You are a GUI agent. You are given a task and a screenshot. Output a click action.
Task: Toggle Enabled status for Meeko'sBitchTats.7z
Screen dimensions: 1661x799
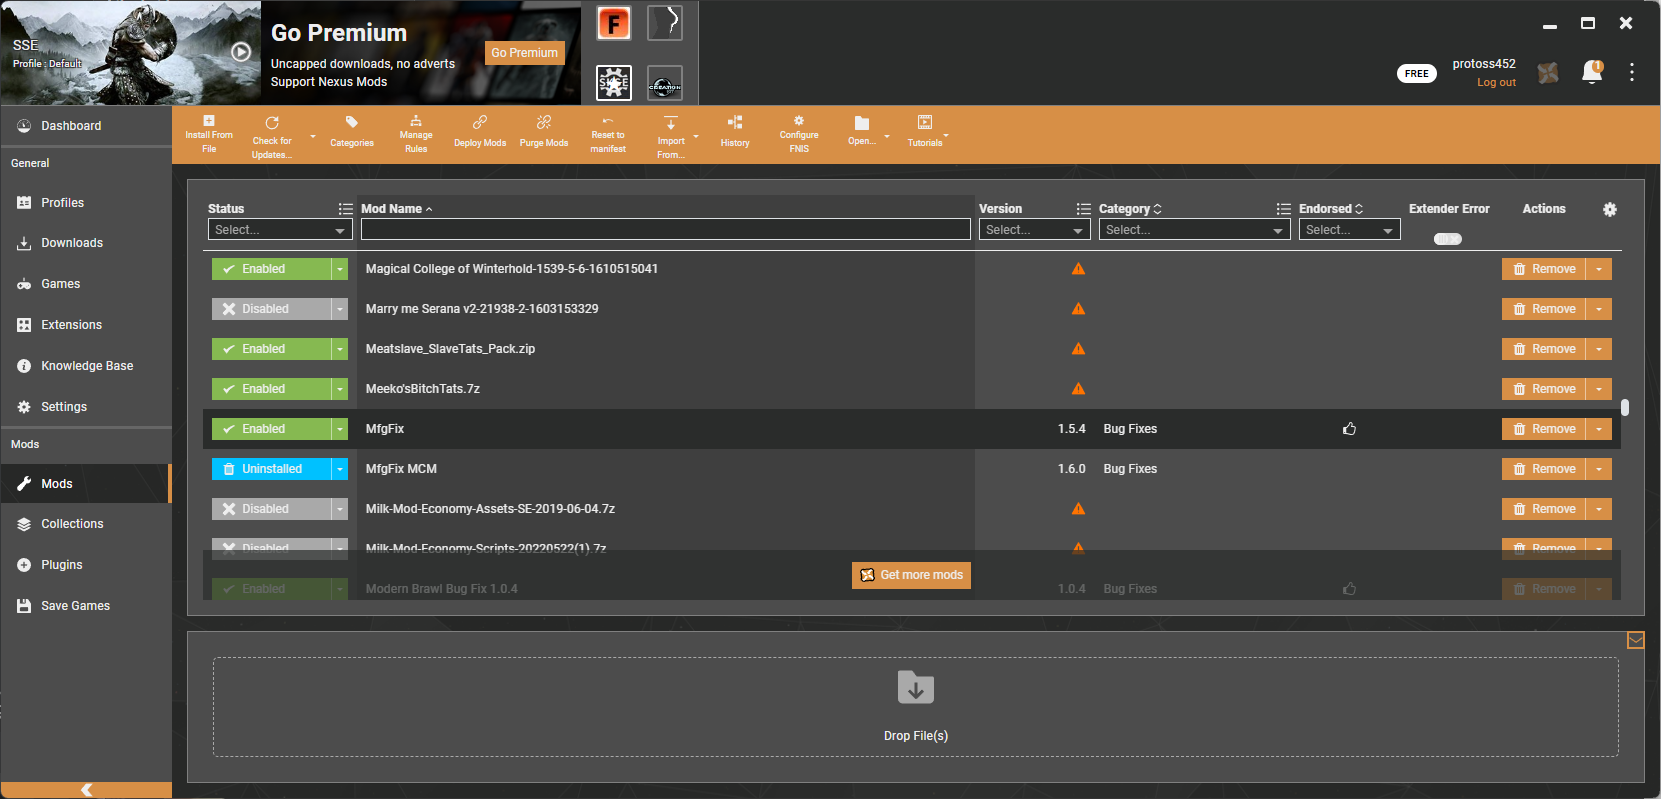coord(271,389)
